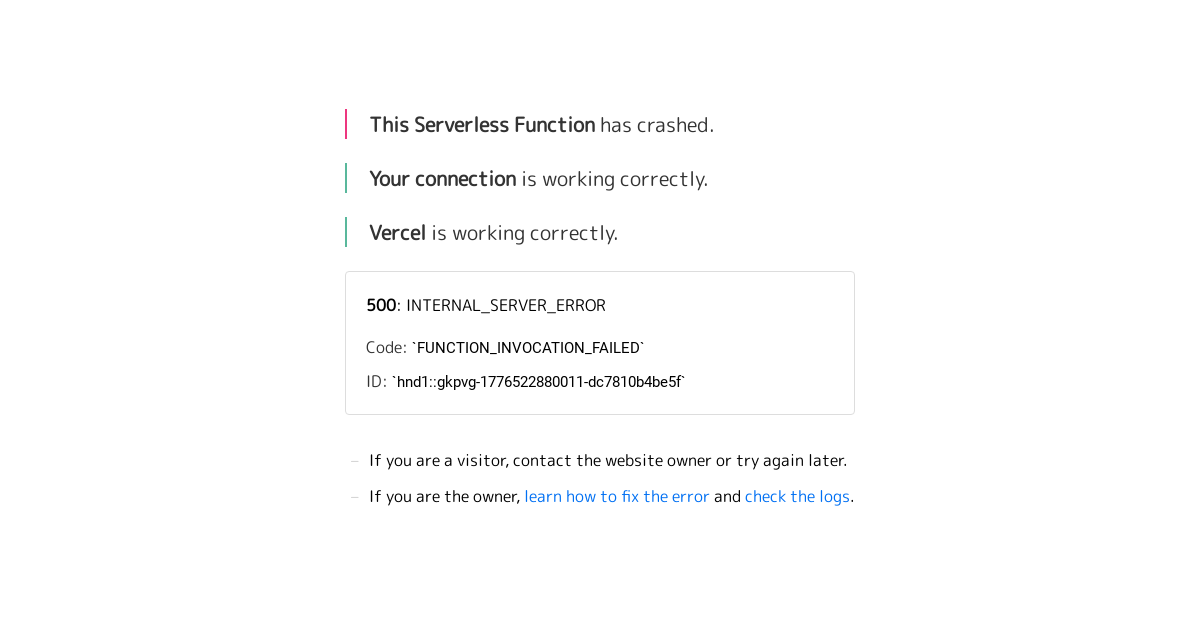Click the "has crashed." status text
This screenshot has width=1200, height=630.
(x=656, y=125)
